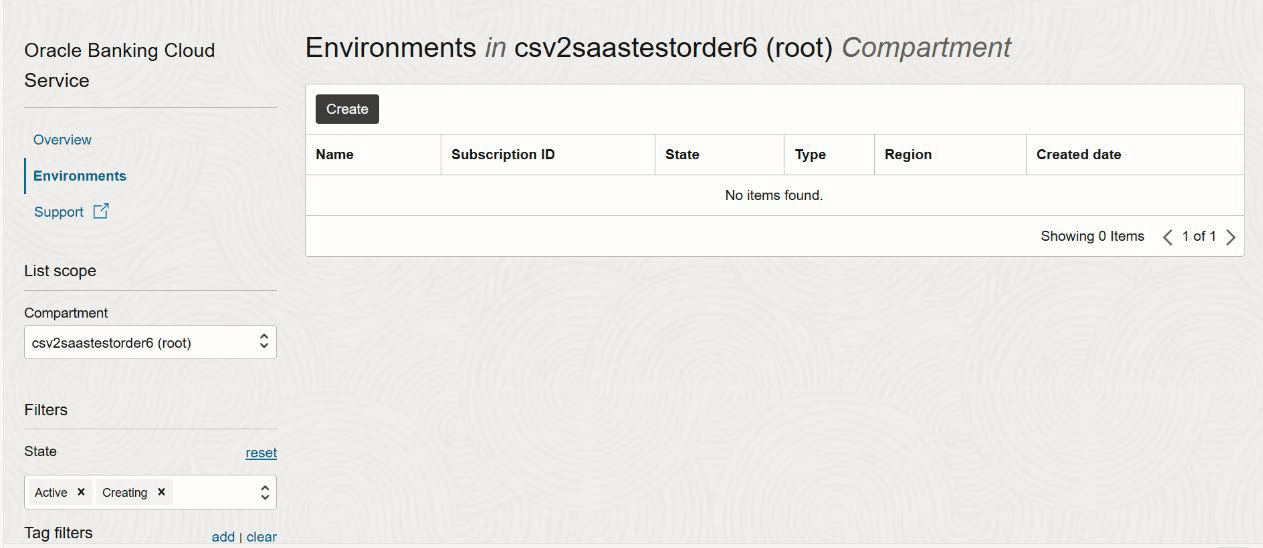
Task: Reset the State filter
Action: click(x=261, y=453)
